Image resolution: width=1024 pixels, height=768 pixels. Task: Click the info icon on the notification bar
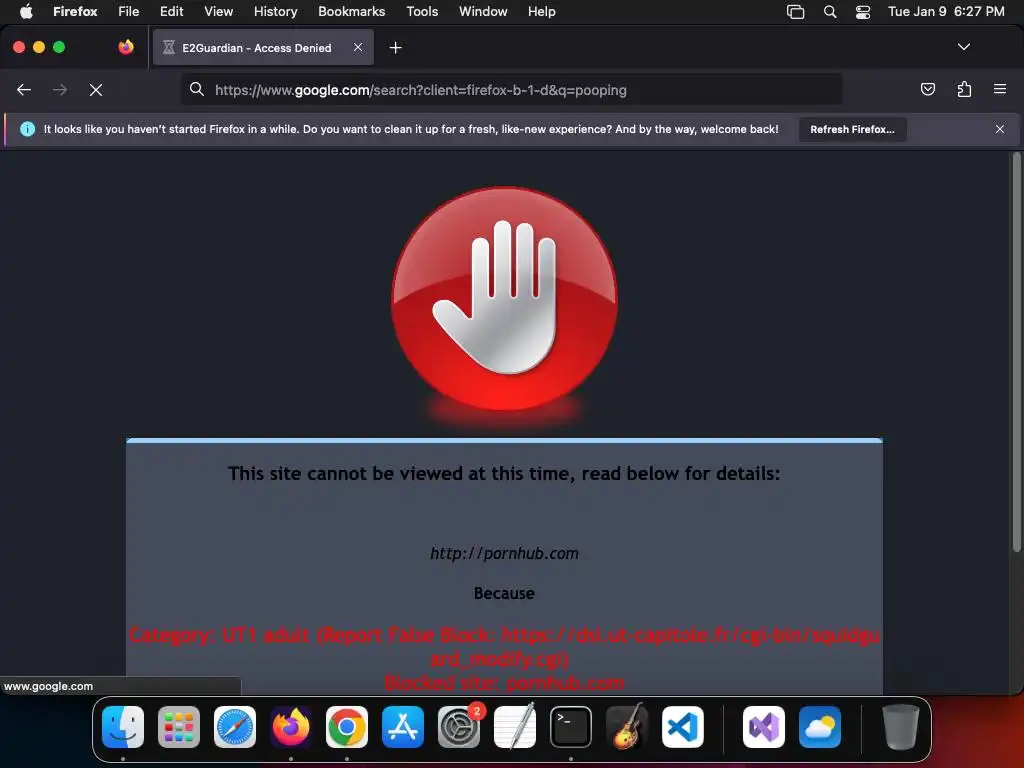point(27,129)
